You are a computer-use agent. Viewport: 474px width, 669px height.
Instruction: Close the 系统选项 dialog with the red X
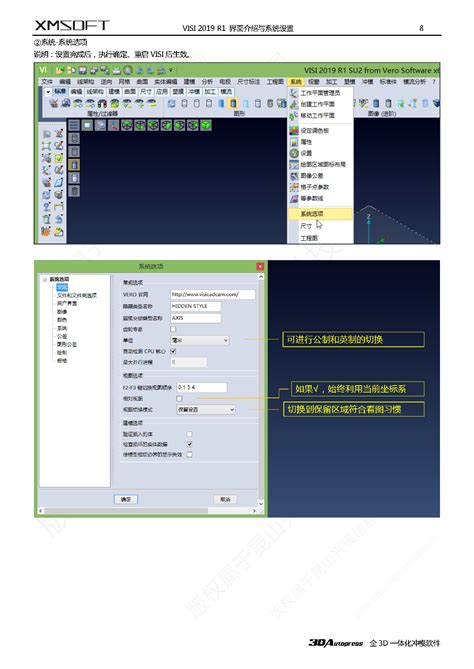click(x=260, y=267)
